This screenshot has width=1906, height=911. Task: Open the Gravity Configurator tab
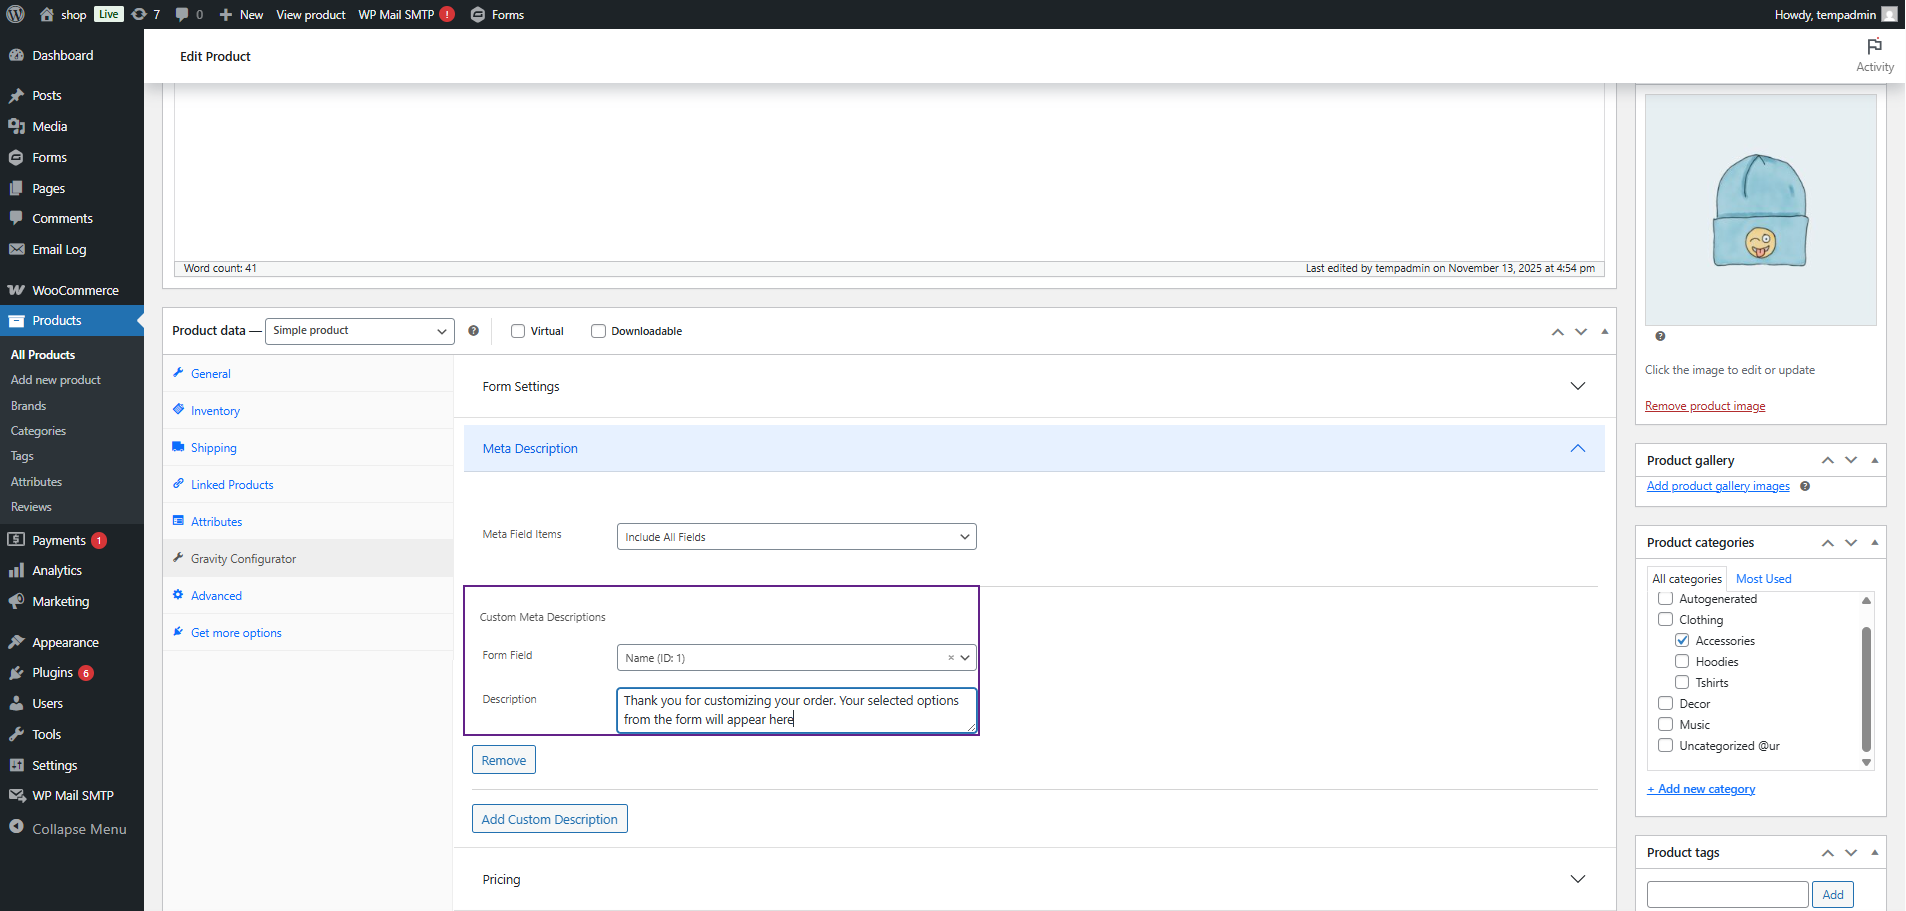tap(243, 559)
